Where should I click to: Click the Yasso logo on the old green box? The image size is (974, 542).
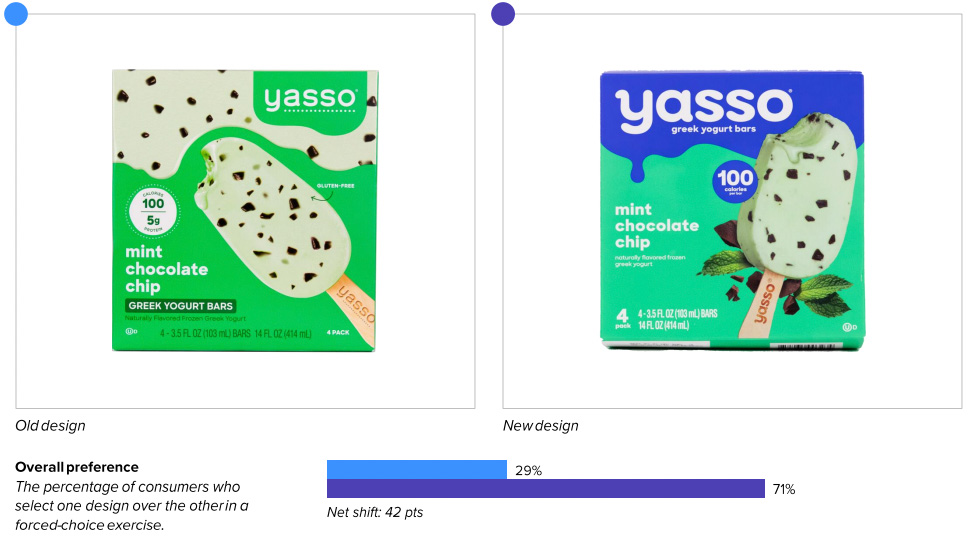coord(310,99)
